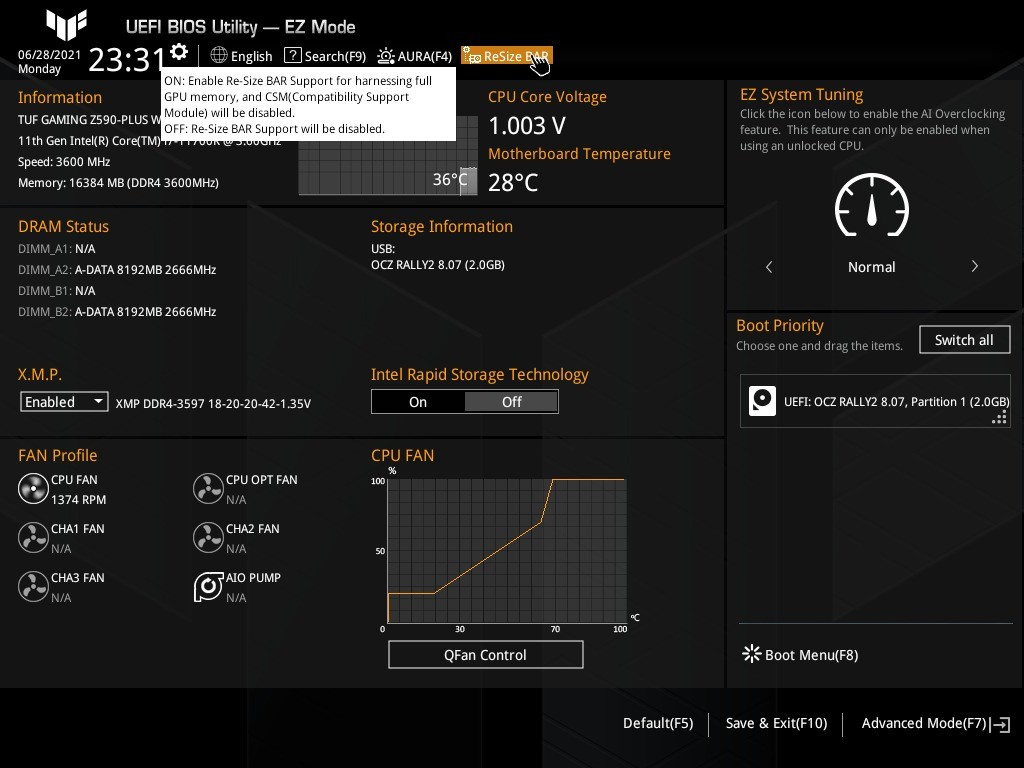Viewport: 1024px width, 768px height.
Task: Open Boot Menu (F8)
Action: (x=801, y=654)
